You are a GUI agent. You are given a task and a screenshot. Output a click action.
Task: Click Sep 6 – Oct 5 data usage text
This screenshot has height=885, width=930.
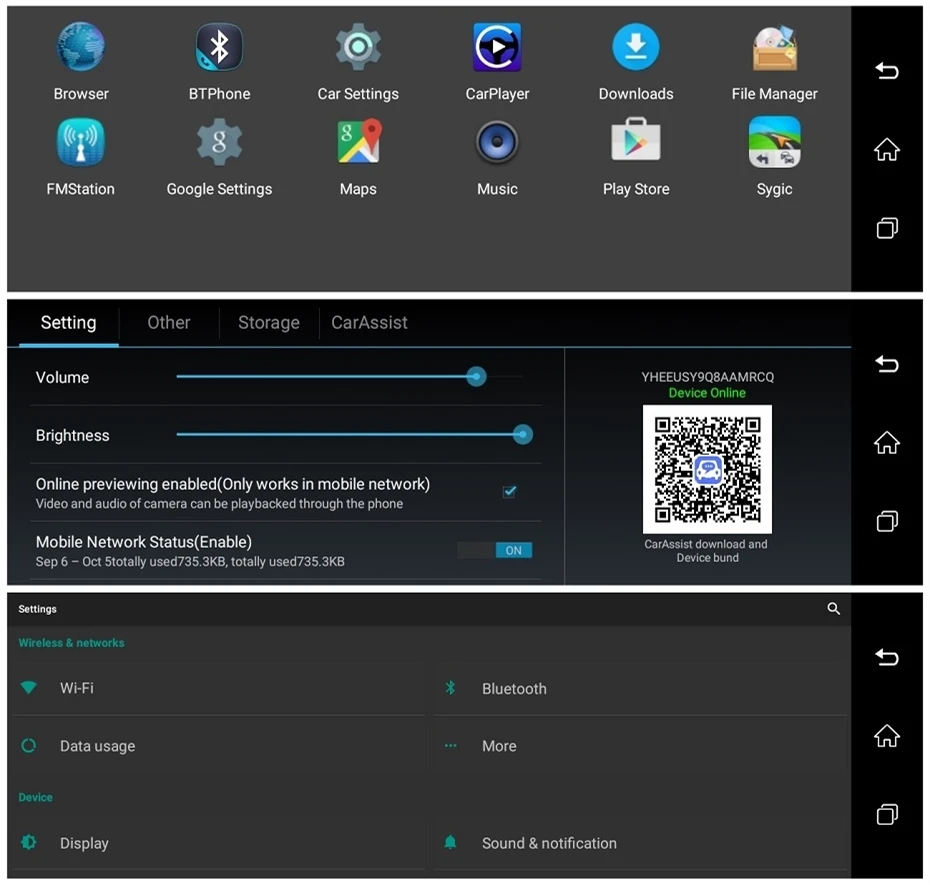(x=190, y=562)
